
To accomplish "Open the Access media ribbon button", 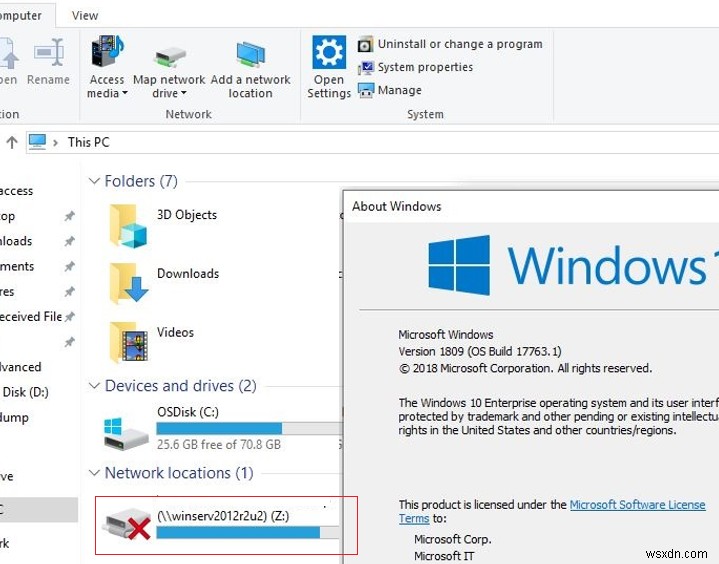I will (107, 67).
